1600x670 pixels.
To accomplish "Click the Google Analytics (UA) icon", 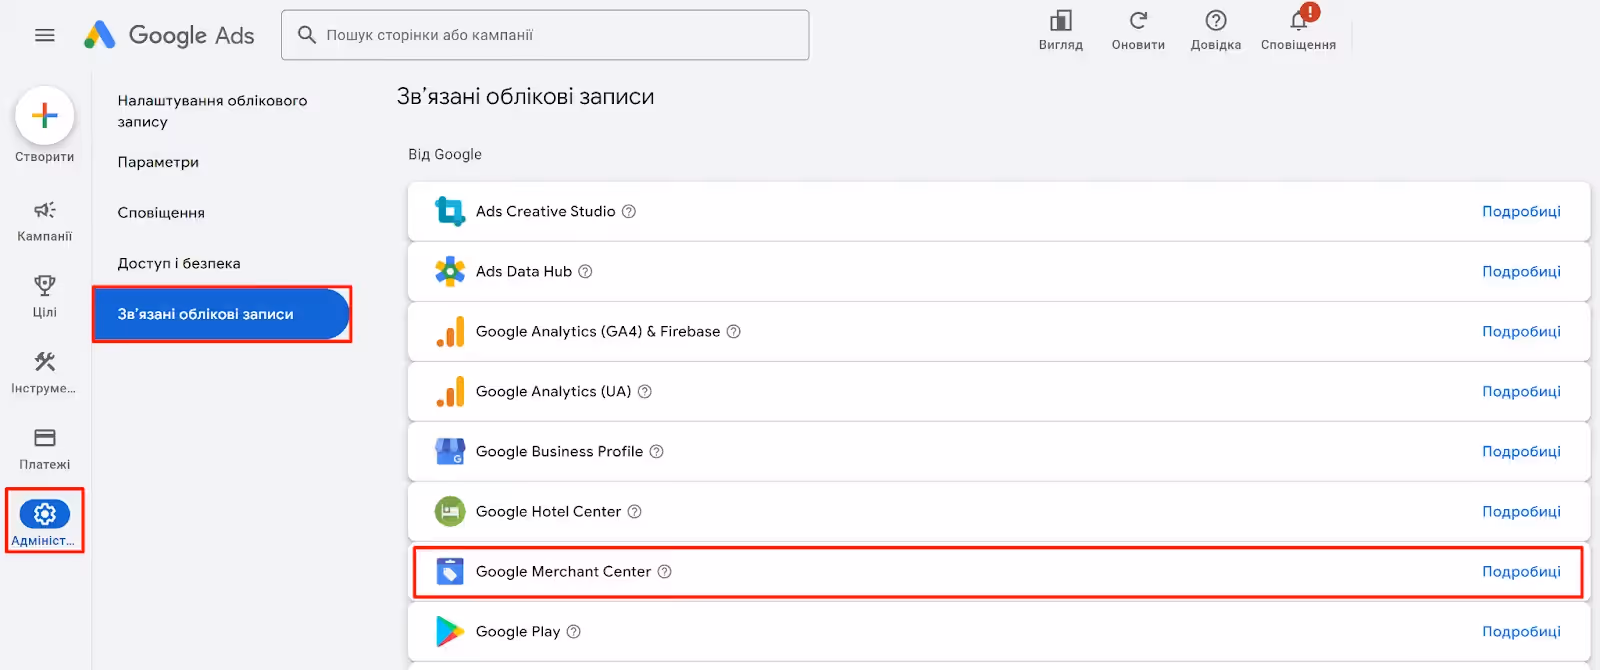I will coord(450,391).
